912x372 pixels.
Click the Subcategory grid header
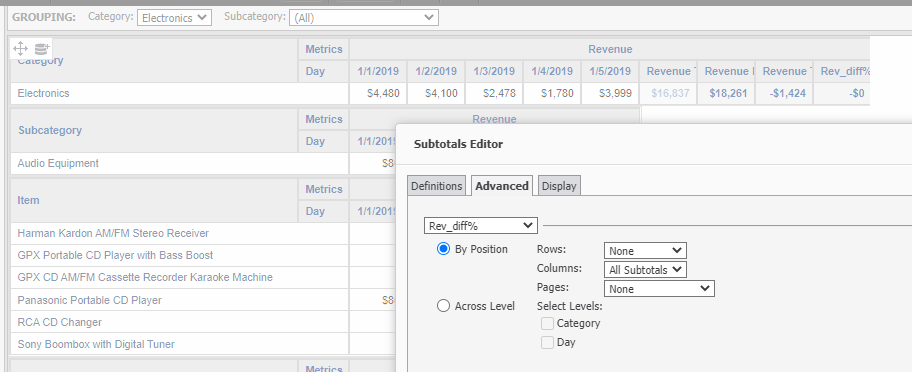pos(154,130)
